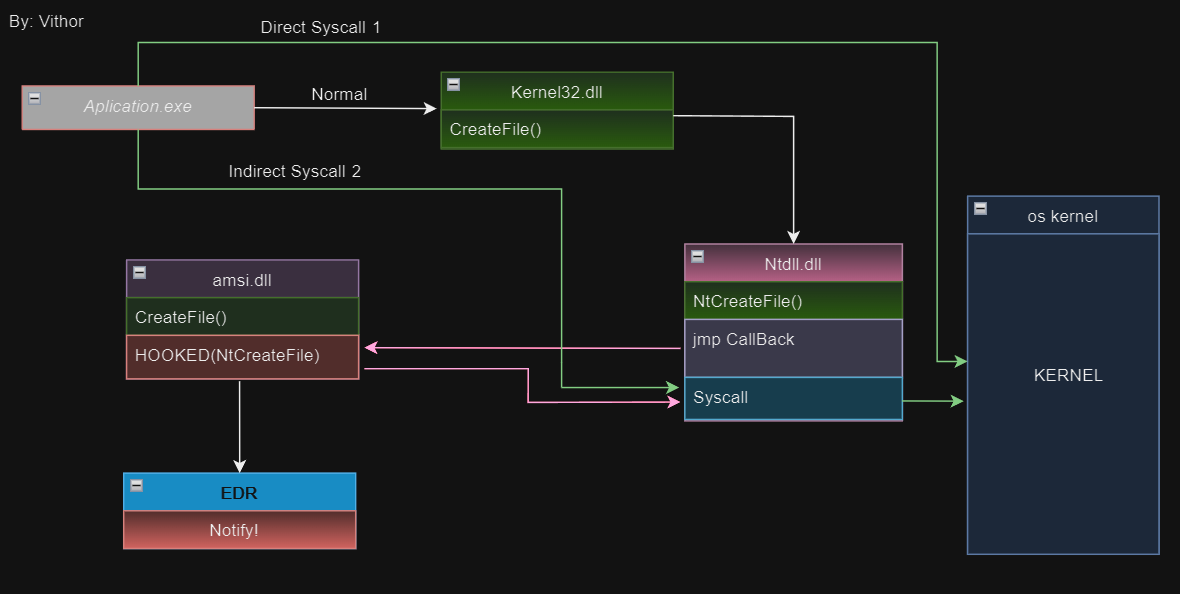Viewport: 1180px width, 594px height.
Task: Select the CreateFile() row in Kernel32.dll
Action: (556, 129)
